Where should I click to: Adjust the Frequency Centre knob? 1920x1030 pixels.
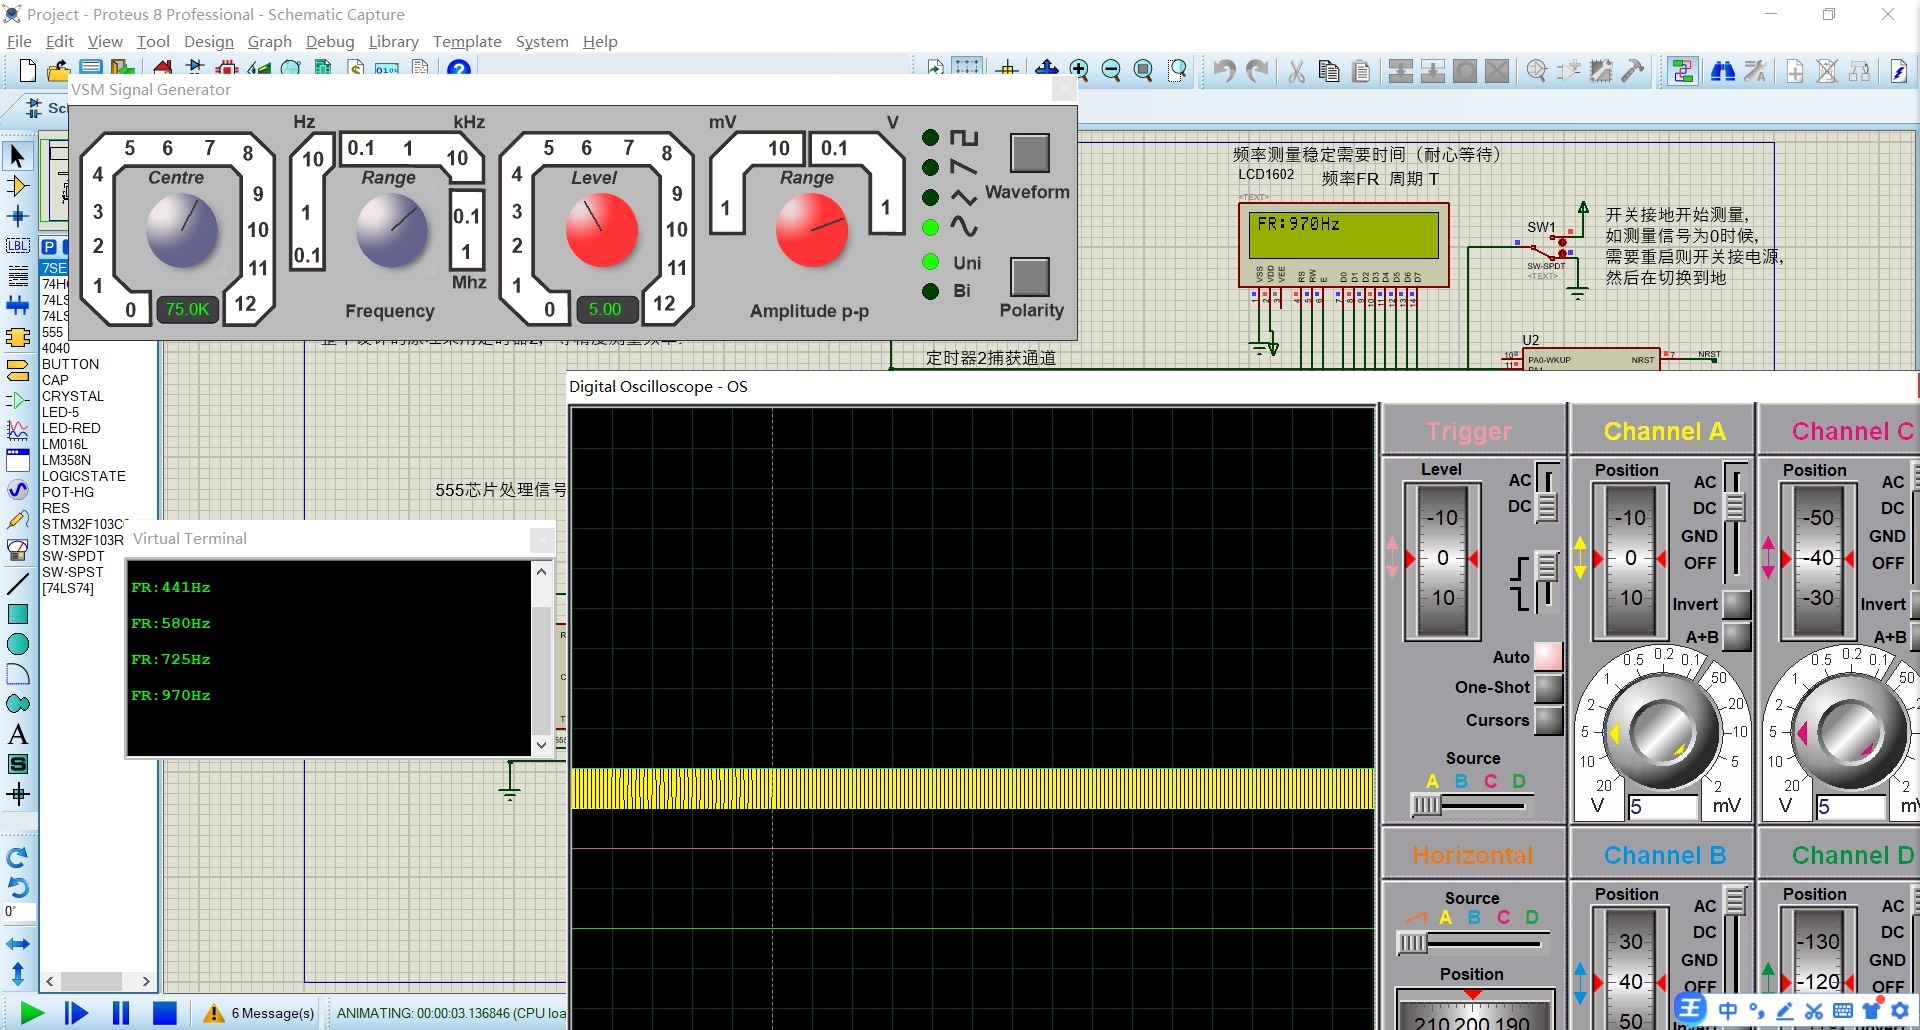(182, 230)
